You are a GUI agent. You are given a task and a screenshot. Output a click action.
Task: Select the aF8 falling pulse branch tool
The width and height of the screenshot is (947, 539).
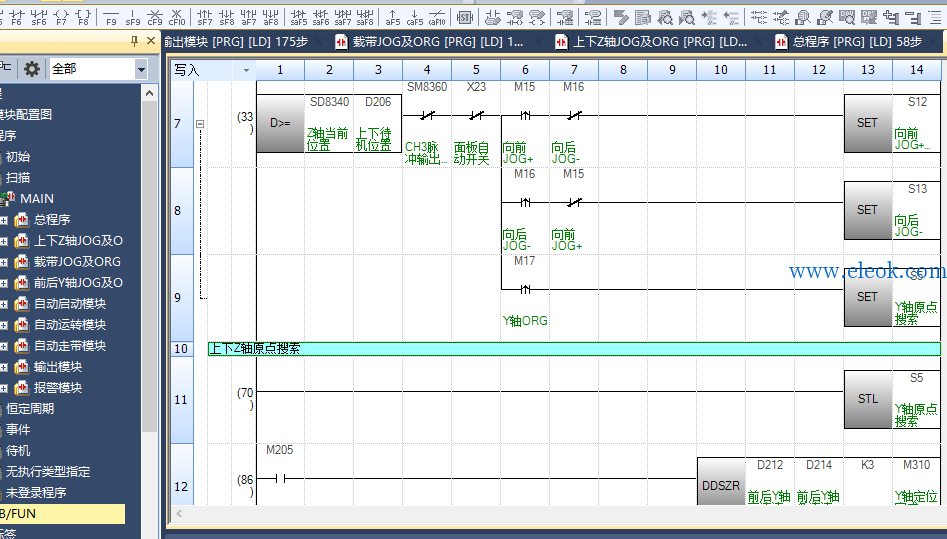271,17
